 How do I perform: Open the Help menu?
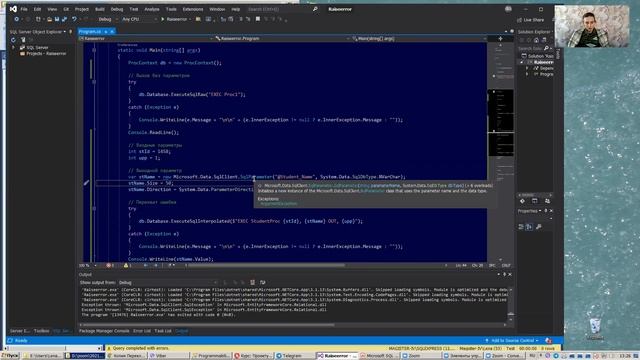click(x=236, y=9)
